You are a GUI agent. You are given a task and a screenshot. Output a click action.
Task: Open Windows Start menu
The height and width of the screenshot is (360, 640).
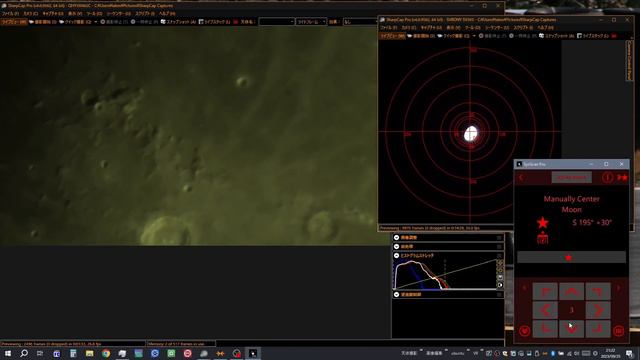pos(8,353)
